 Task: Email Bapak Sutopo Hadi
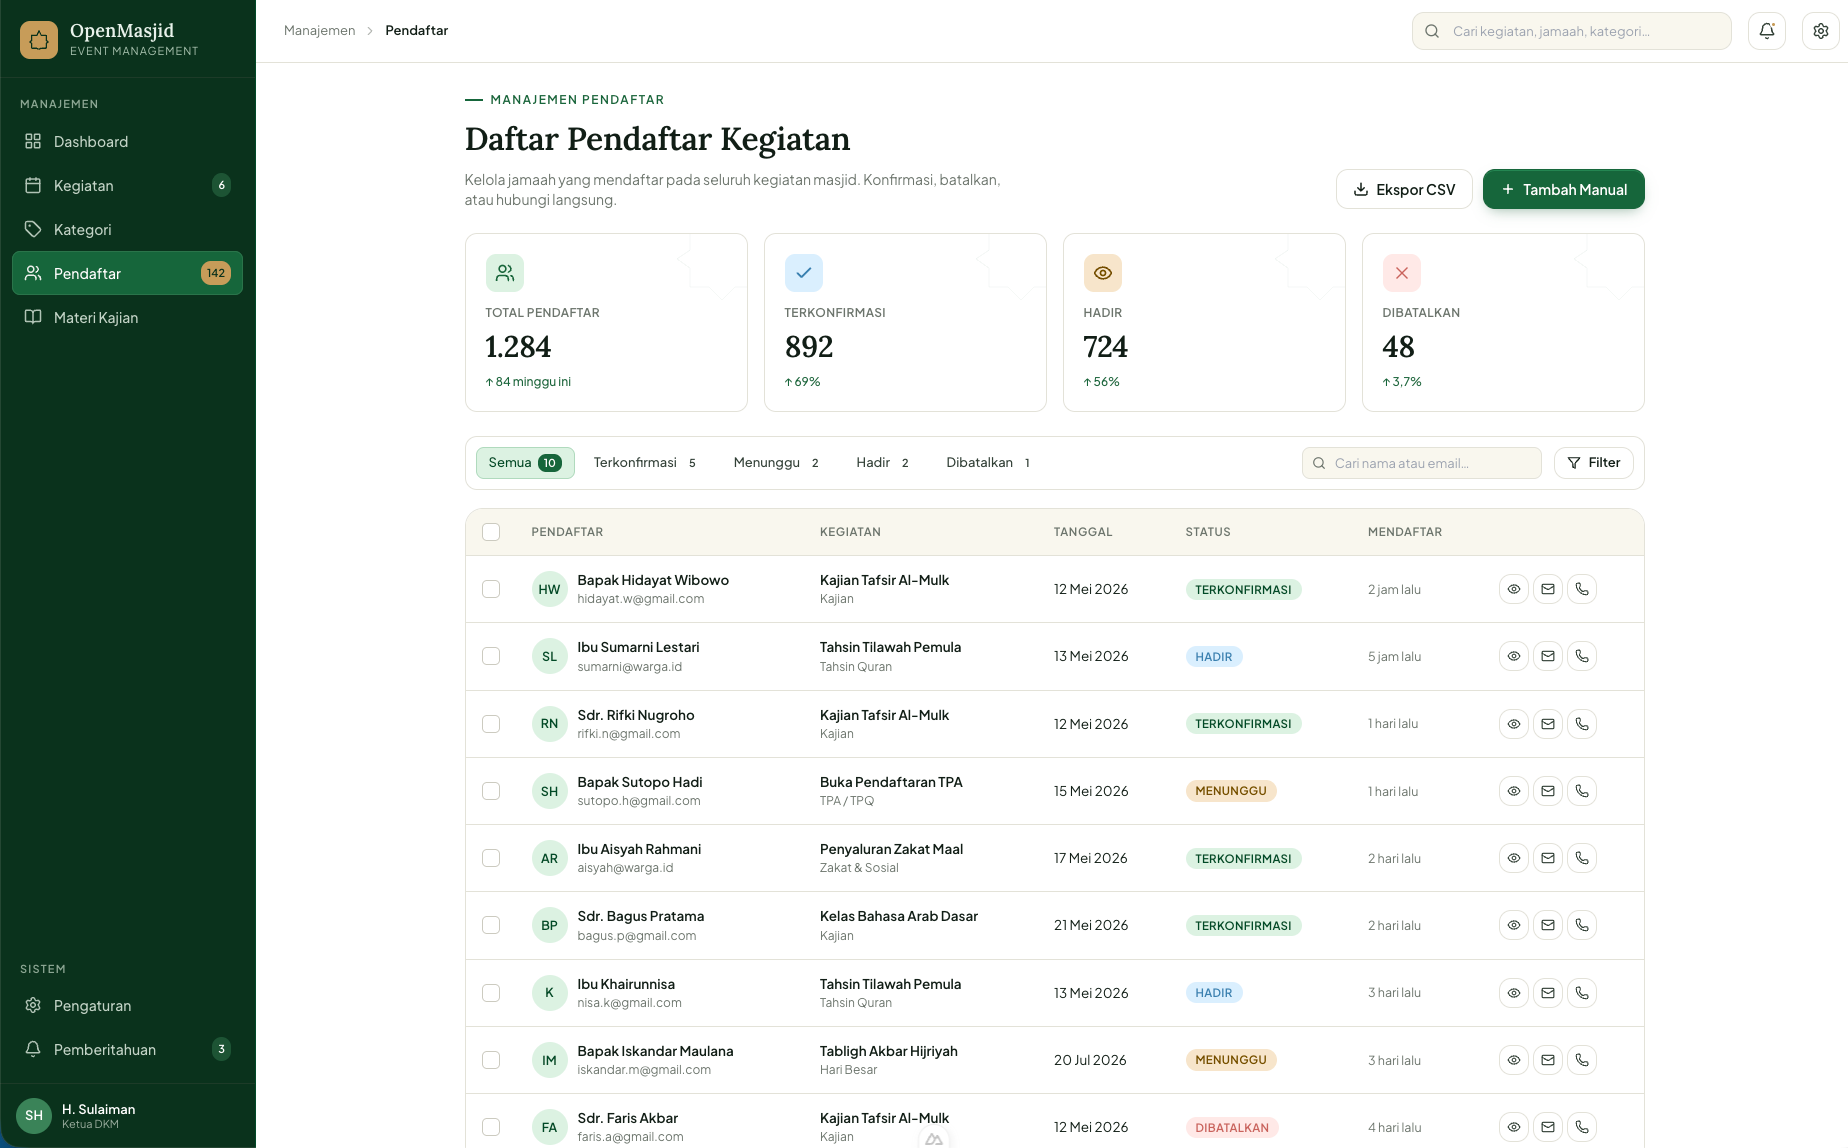coord(1548,791)
